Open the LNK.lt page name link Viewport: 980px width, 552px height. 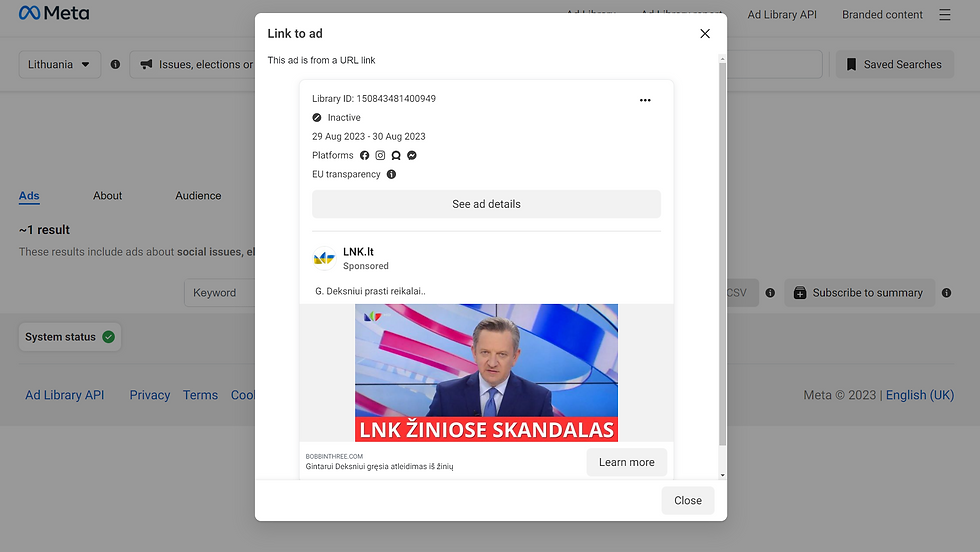[x=358, y=251]
